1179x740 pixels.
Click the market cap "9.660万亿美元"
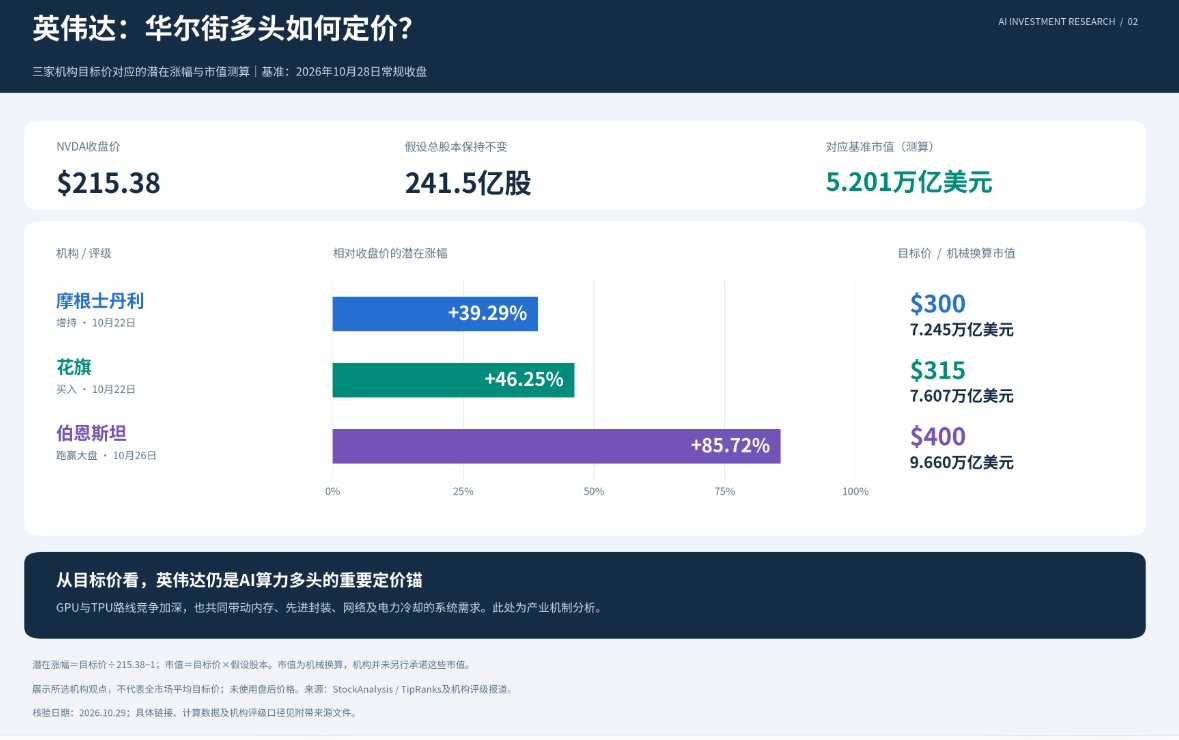tap(962, 462)
